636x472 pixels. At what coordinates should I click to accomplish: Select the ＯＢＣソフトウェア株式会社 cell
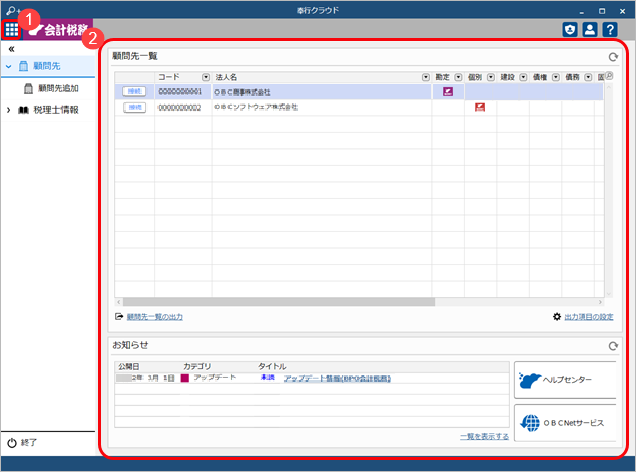coord(322,107)
